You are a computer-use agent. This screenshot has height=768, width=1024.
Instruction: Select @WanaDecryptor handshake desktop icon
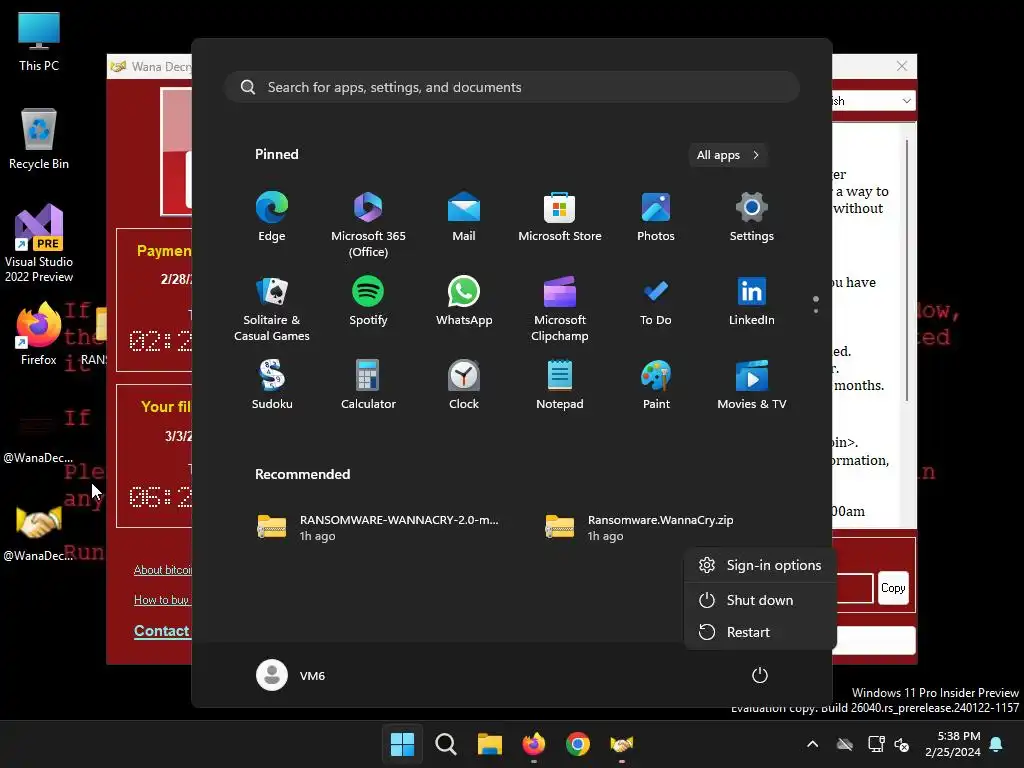pyautogui.click(x=39, y=532)
